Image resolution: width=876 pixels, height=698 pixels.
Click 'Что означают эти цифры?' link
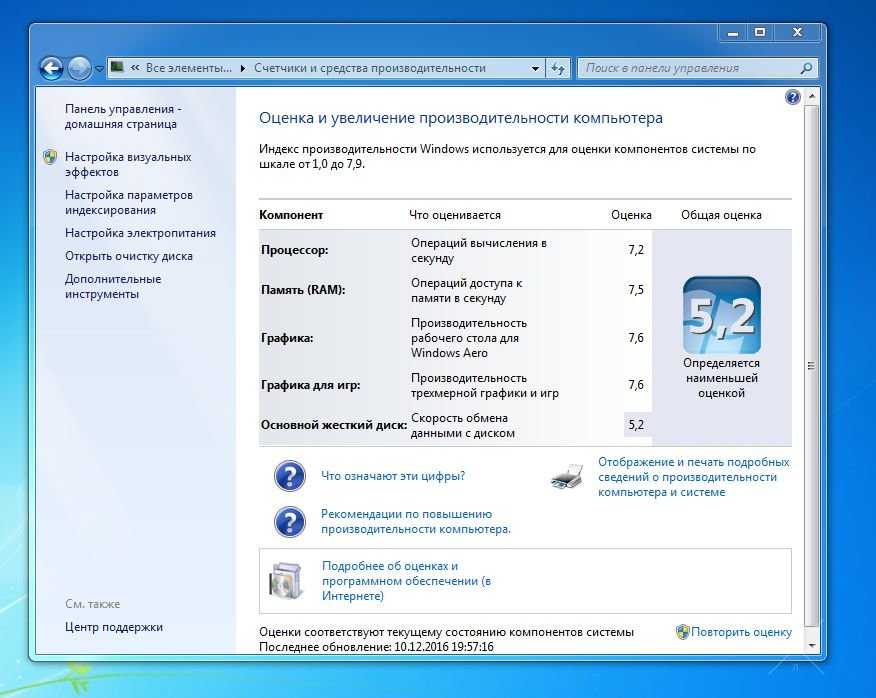pyautogui.click(x=393, y=476)
